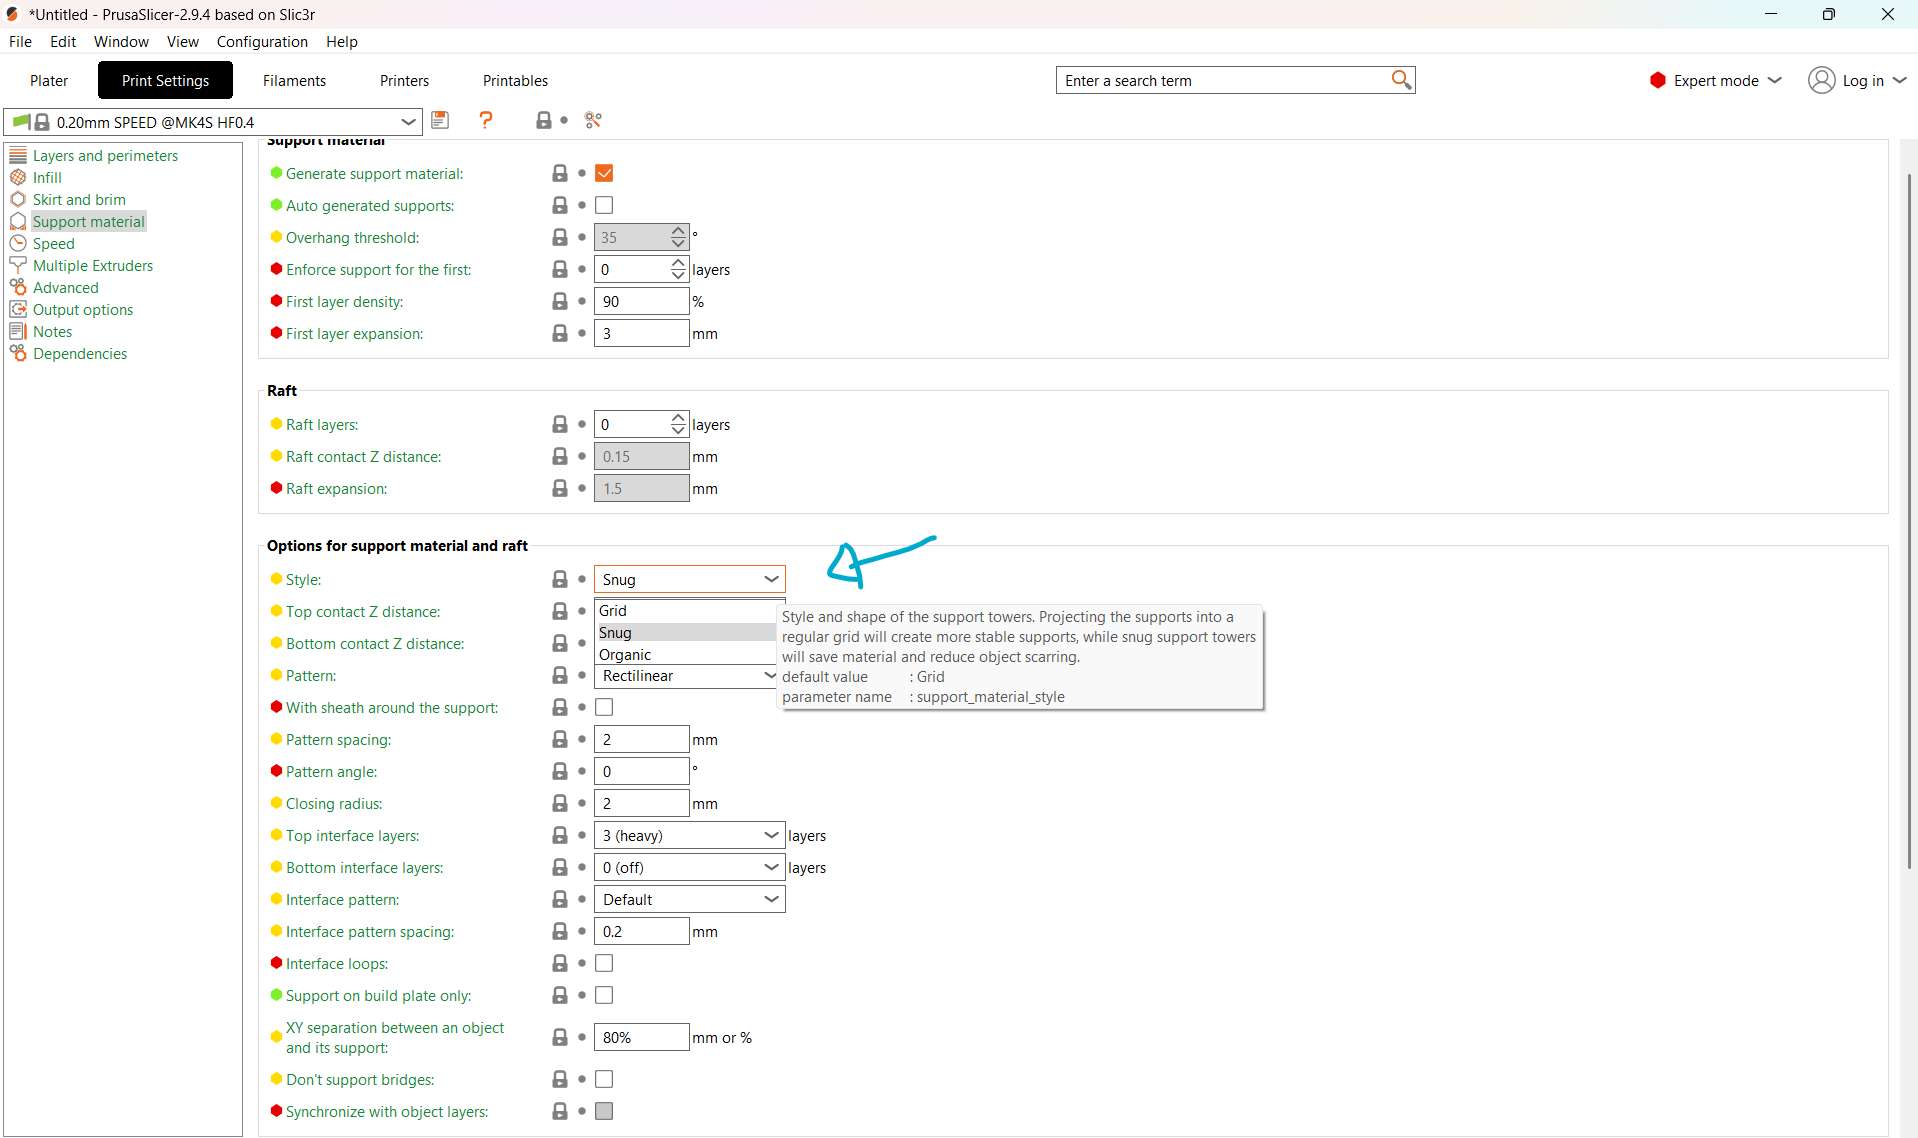Click the First layer expansion field
The image size is (1918, 1138).
[641, 333]
